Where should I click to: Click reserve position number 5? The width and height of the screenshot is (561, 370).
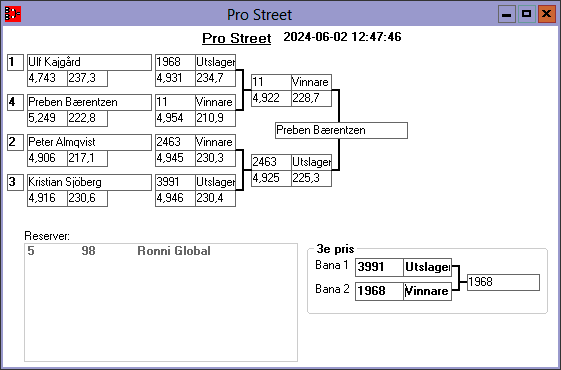pyautogui.click(x=31, y=251)
